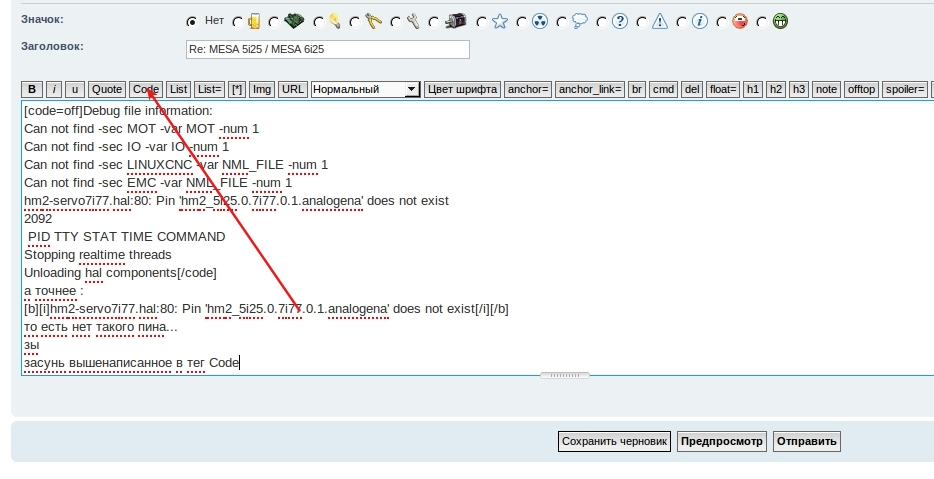
Task: Click the line 'PID TTY STAT TIME COMMAND'
Action: [x=126, y=237]
